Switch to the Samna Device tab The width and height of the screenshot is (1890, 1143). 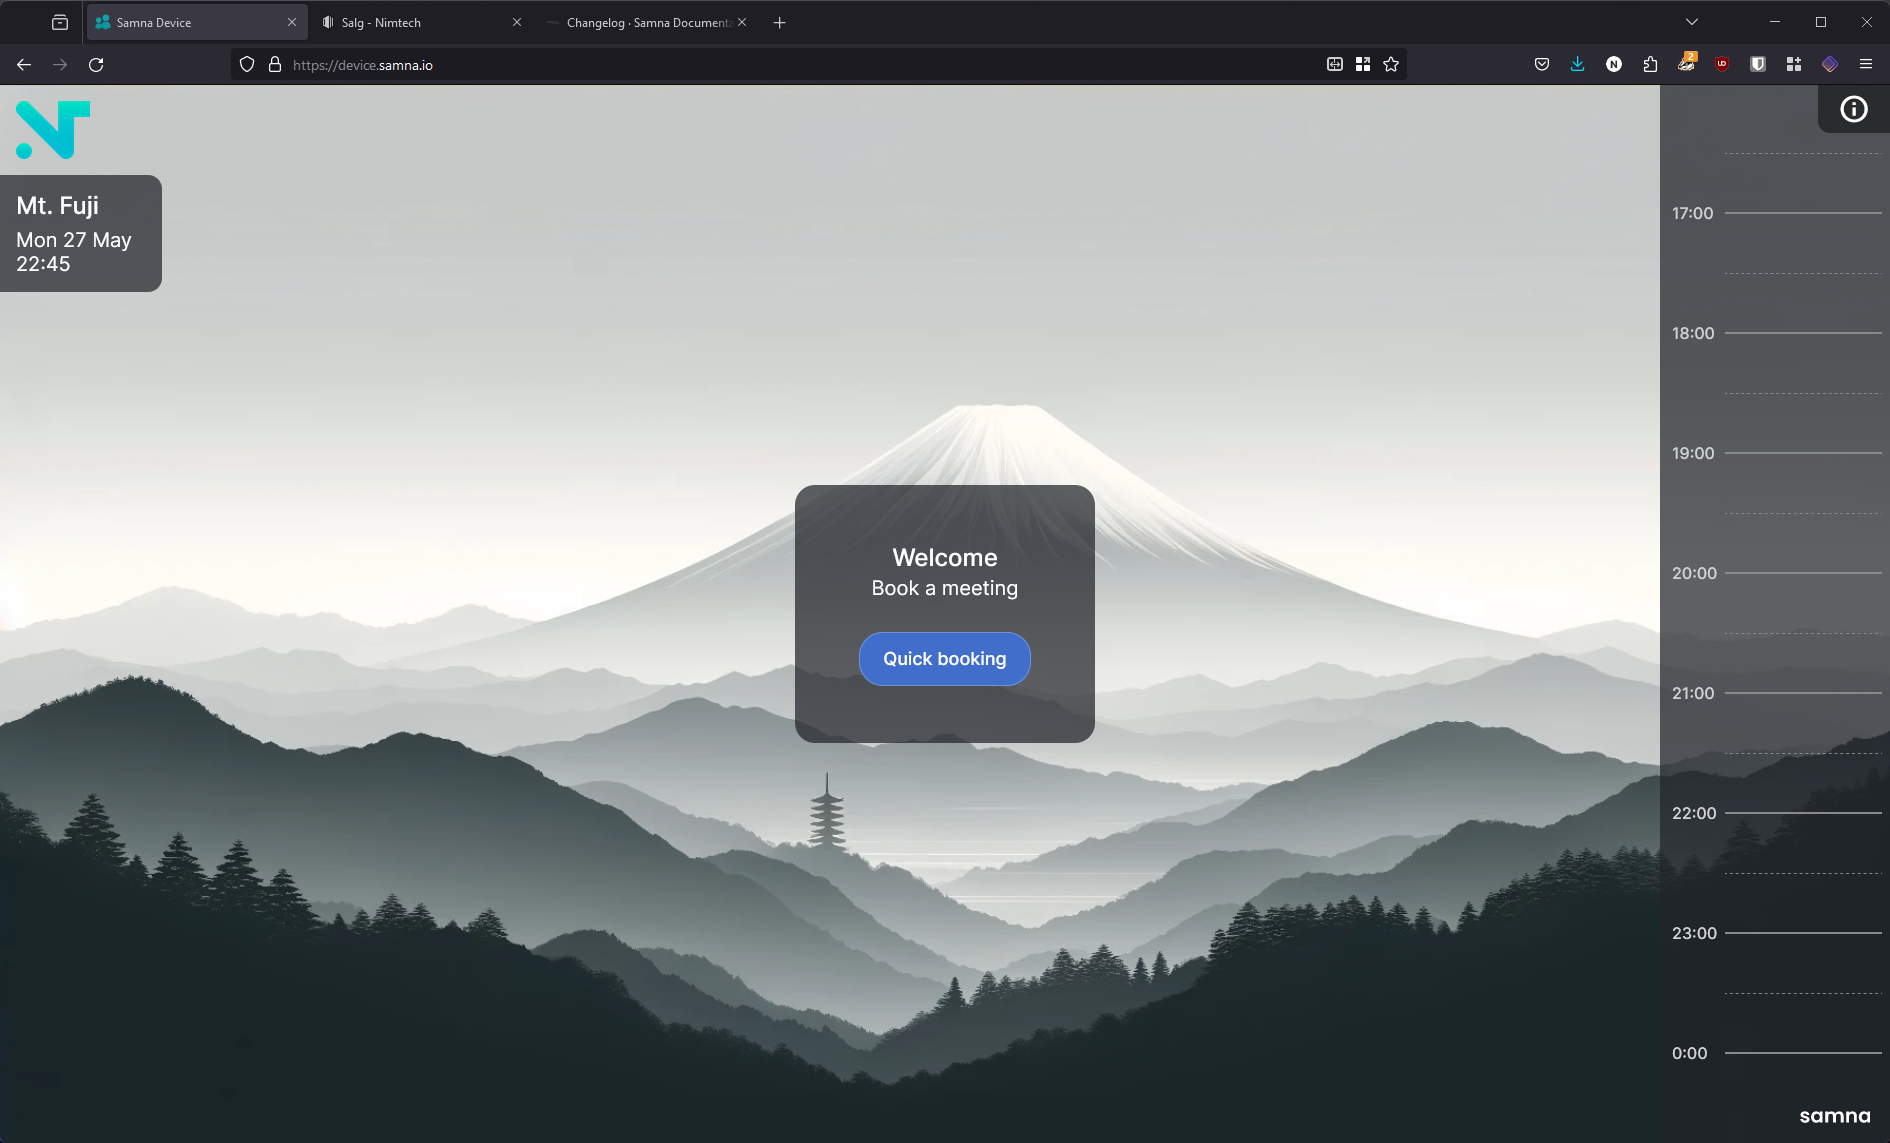pos(197,22)
